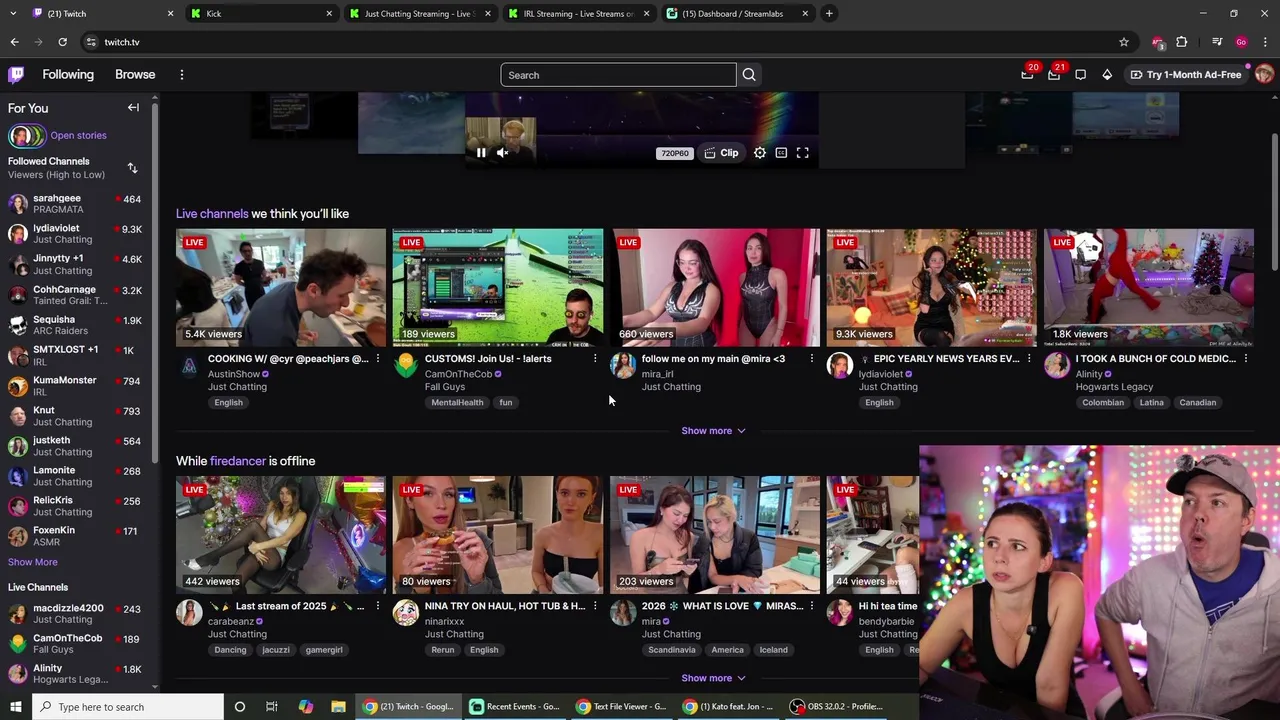Image resolution: width=1280 pixels, height=720 pixels.
Task: Click the Live channels heading link
Action: (x=212, y=214)
